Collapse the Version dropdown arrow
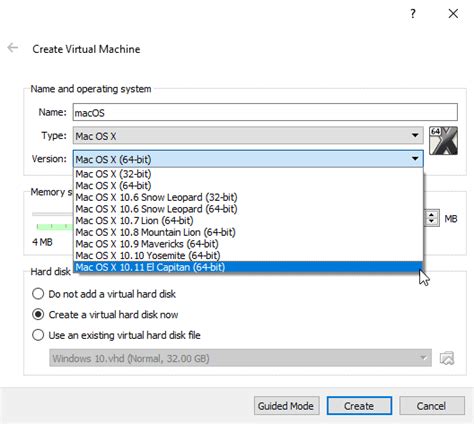The height and width of the screenshot is (424, 474). [415, 159]
